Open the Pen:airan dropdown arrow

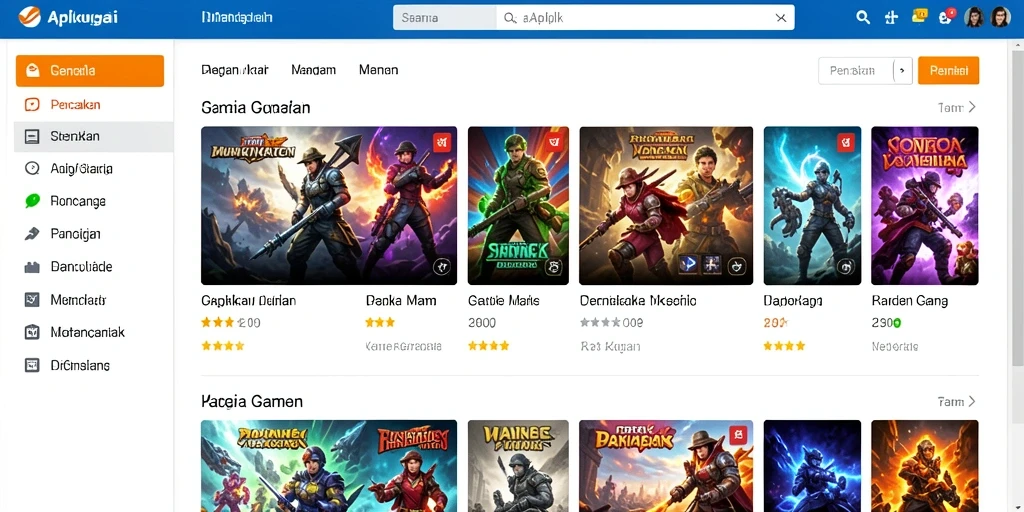903,71
